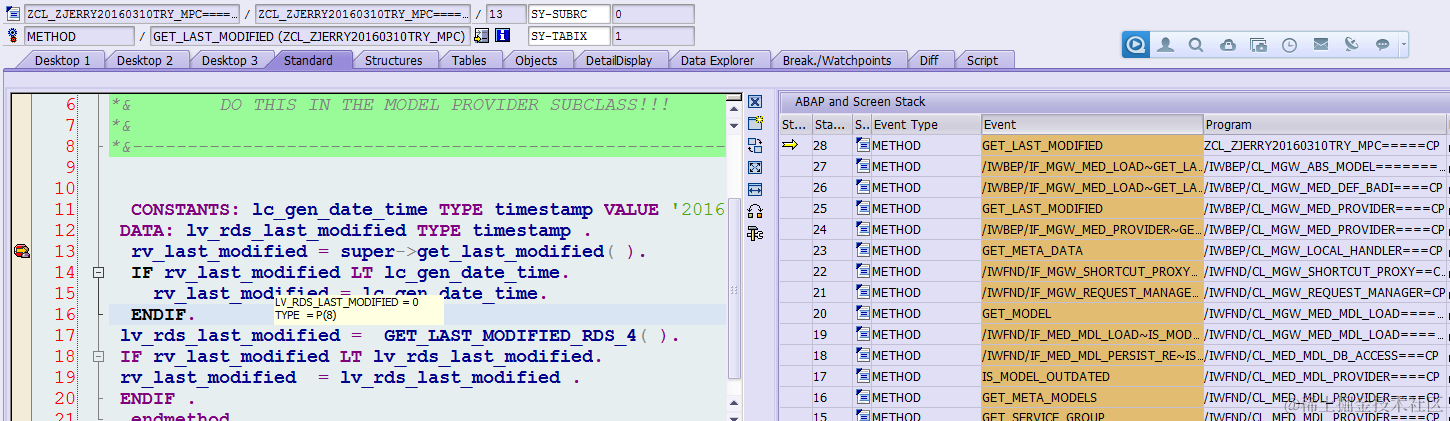Click the source program icon beside the first field

click(x=12, y=14)
